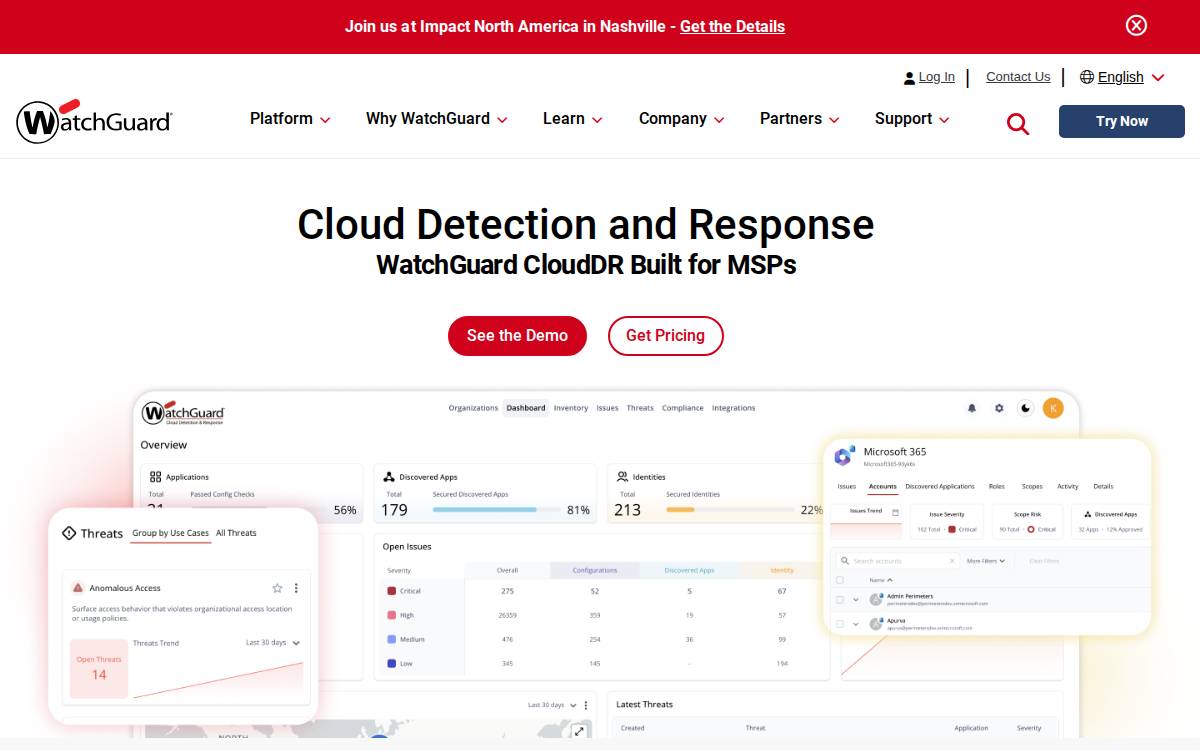Select Discovered Applications tab in Microsoft 365

click(x=940, y=487)
